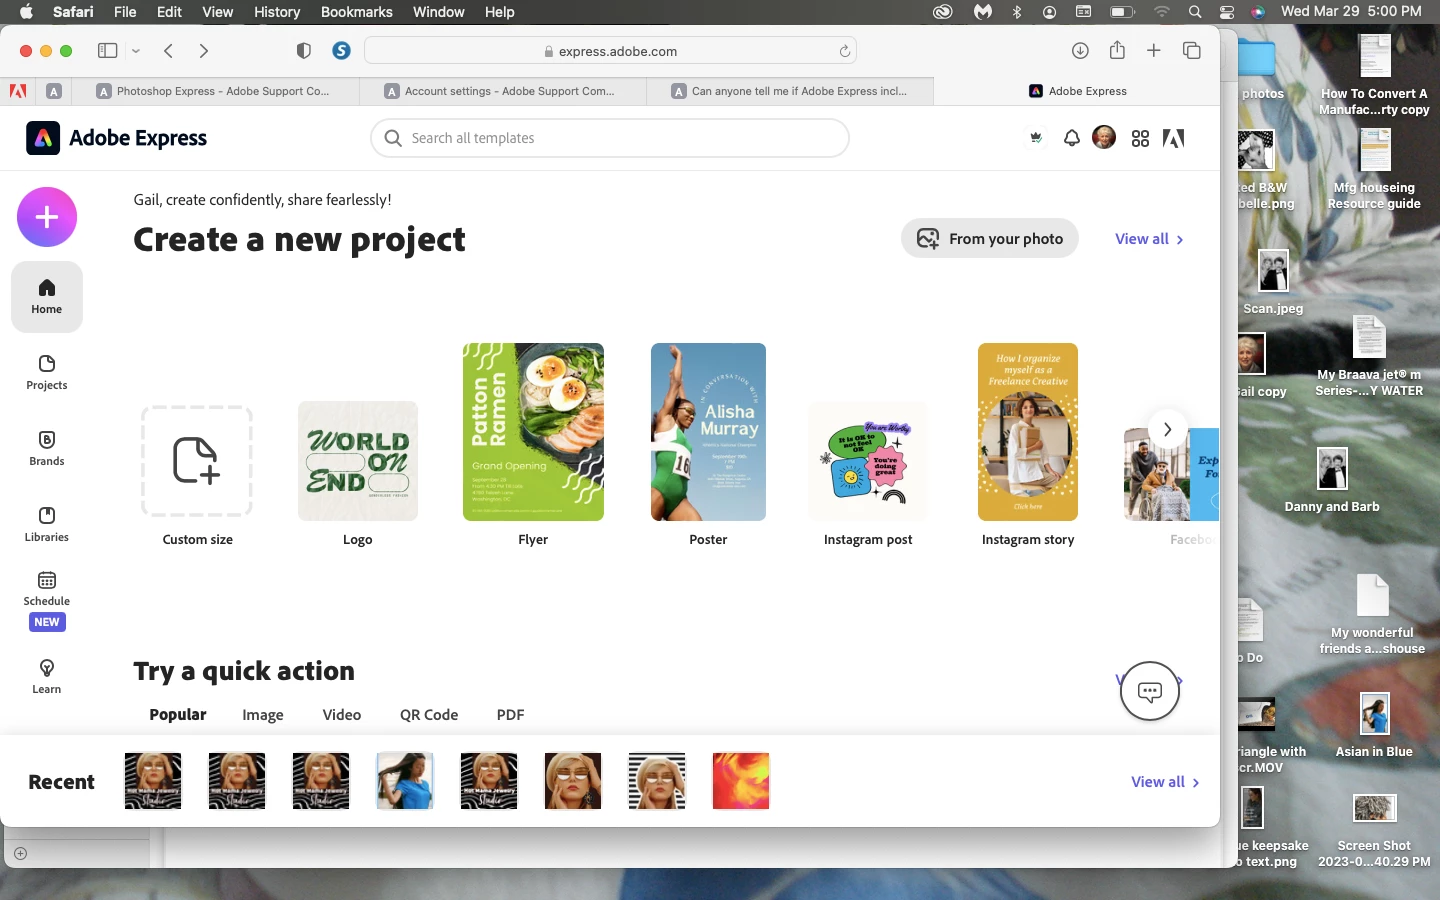Click From your photo button

click(x=990, y=238)
